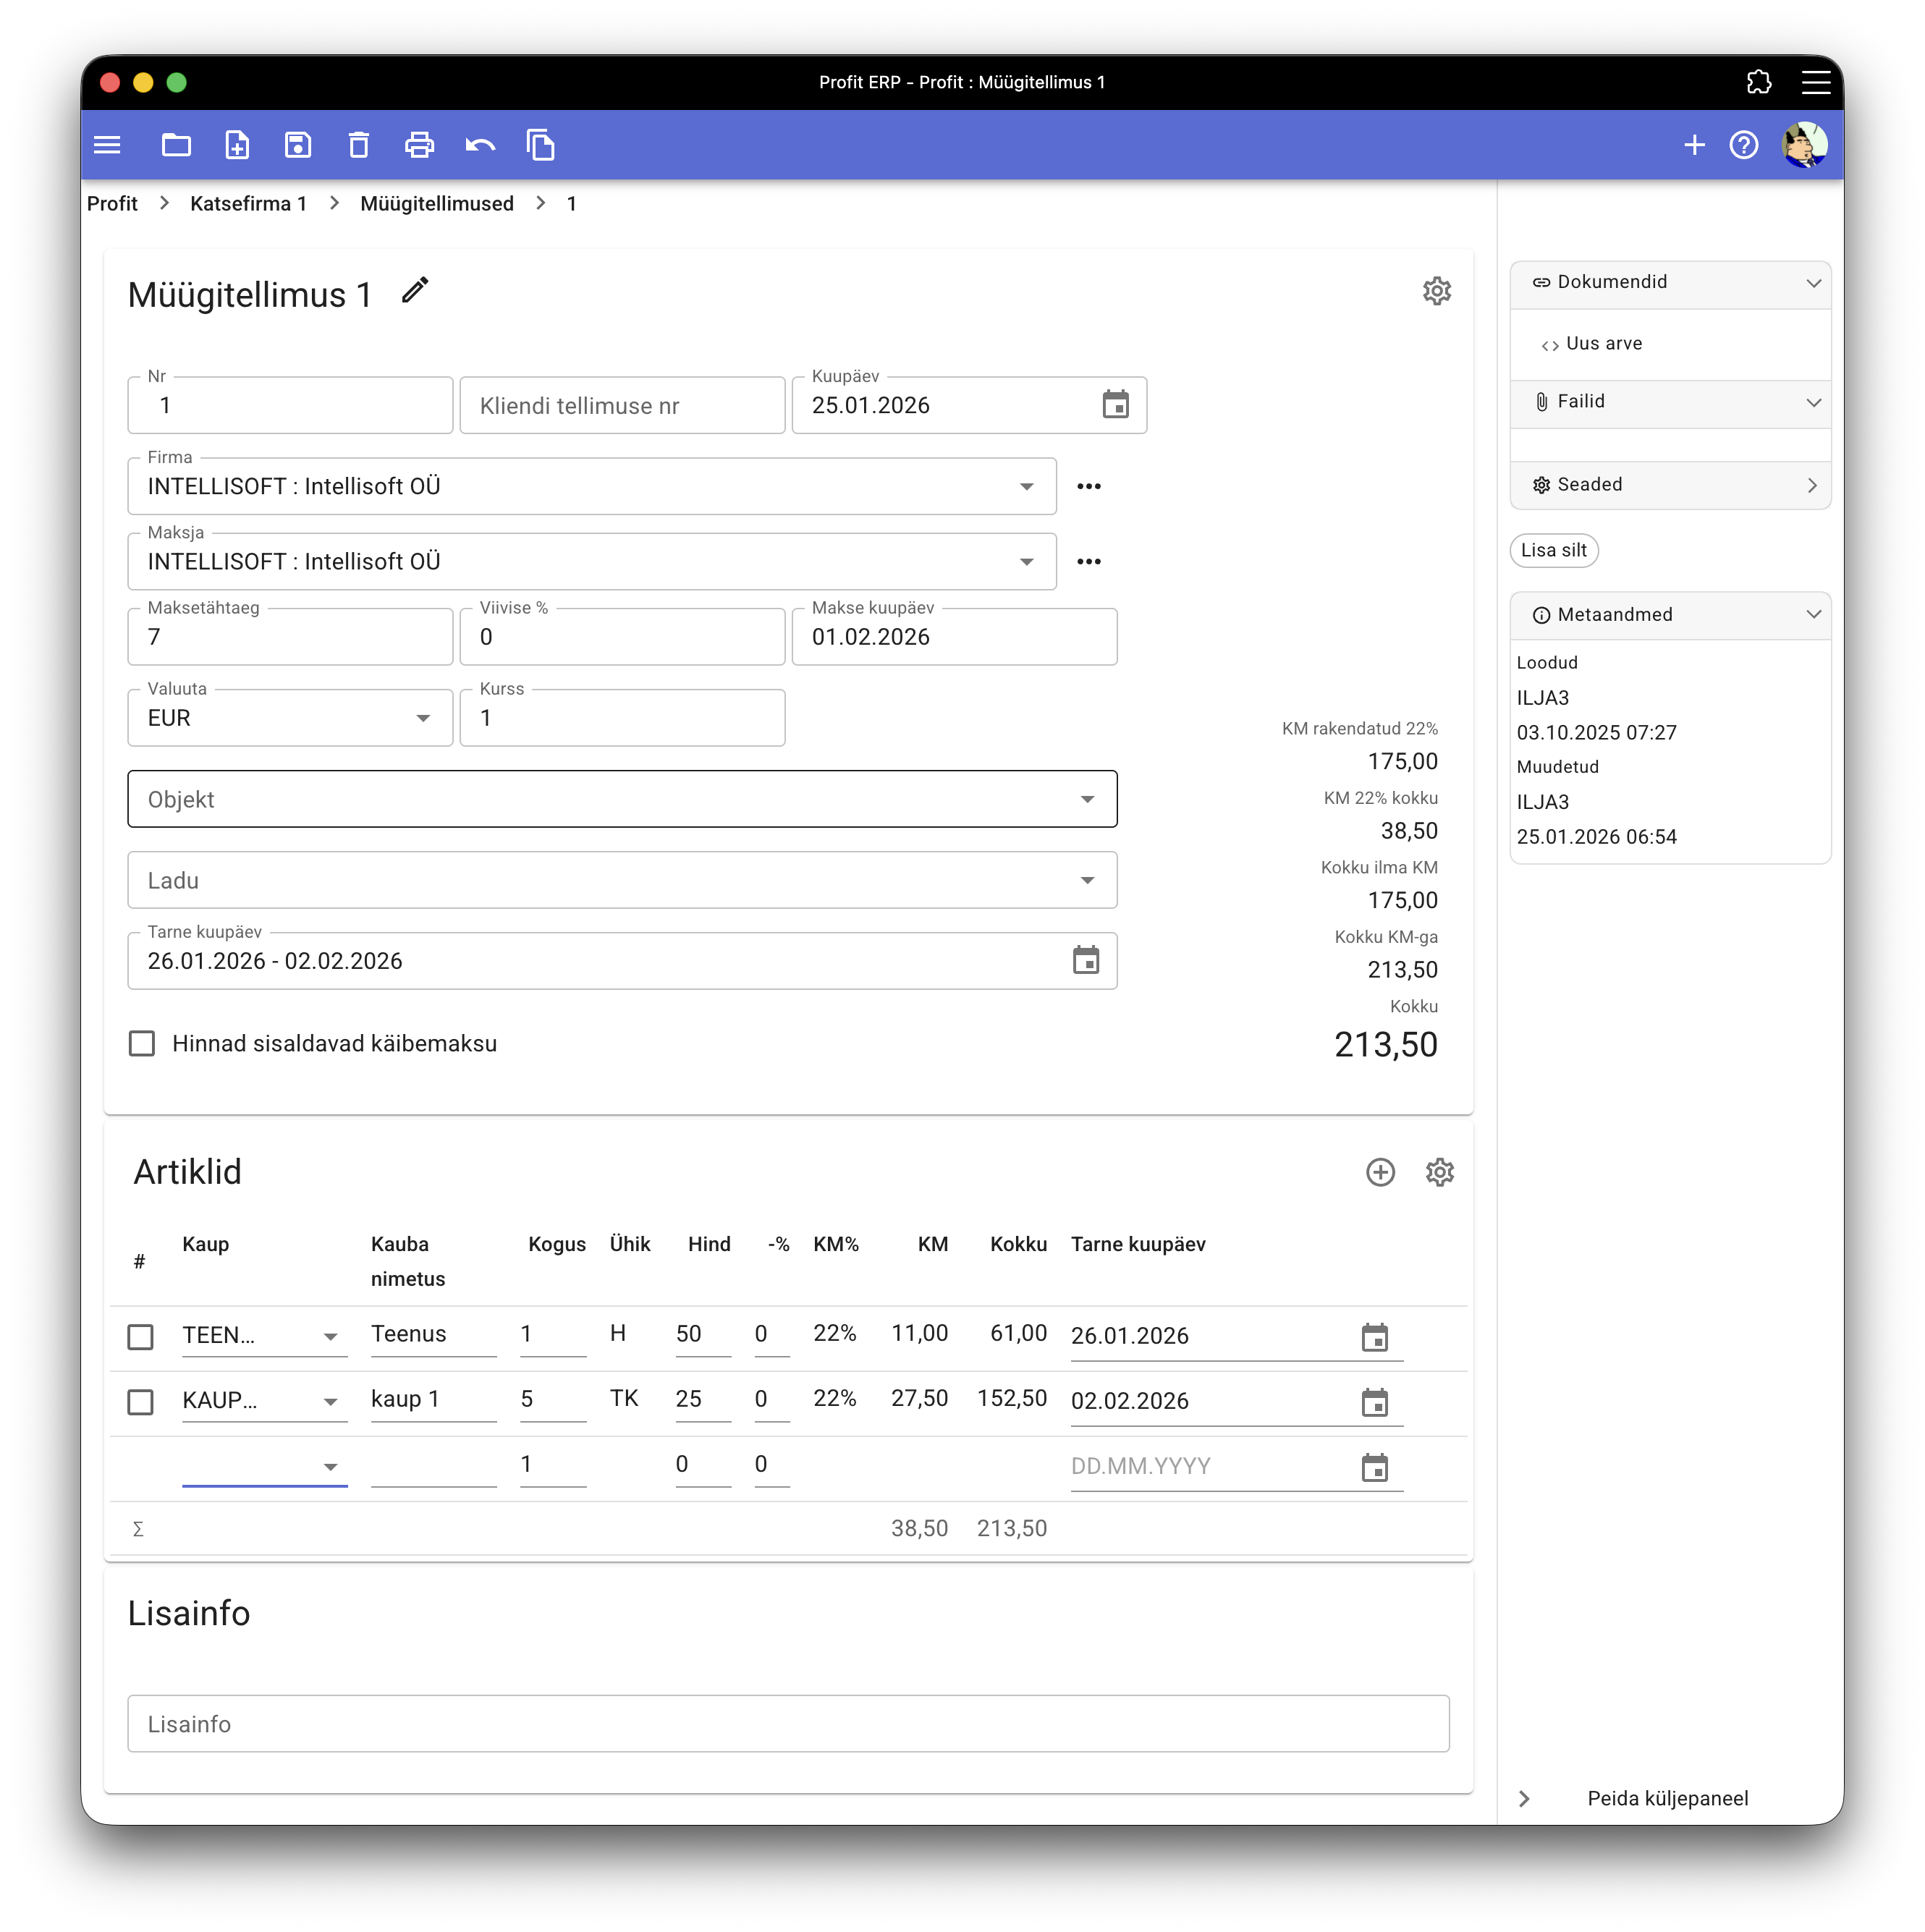The image size is (1925, 1932).
Task: Check the Teenus article row checkbox
Action: [141, 1337]
